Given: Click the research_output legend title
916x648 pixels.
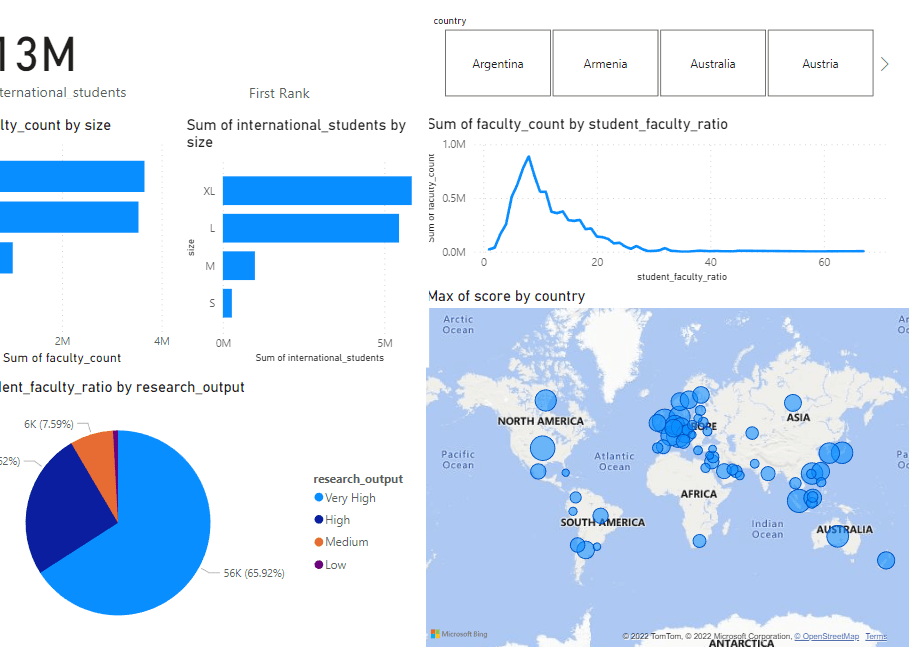Looking at the screenshot, I should 358,479.
